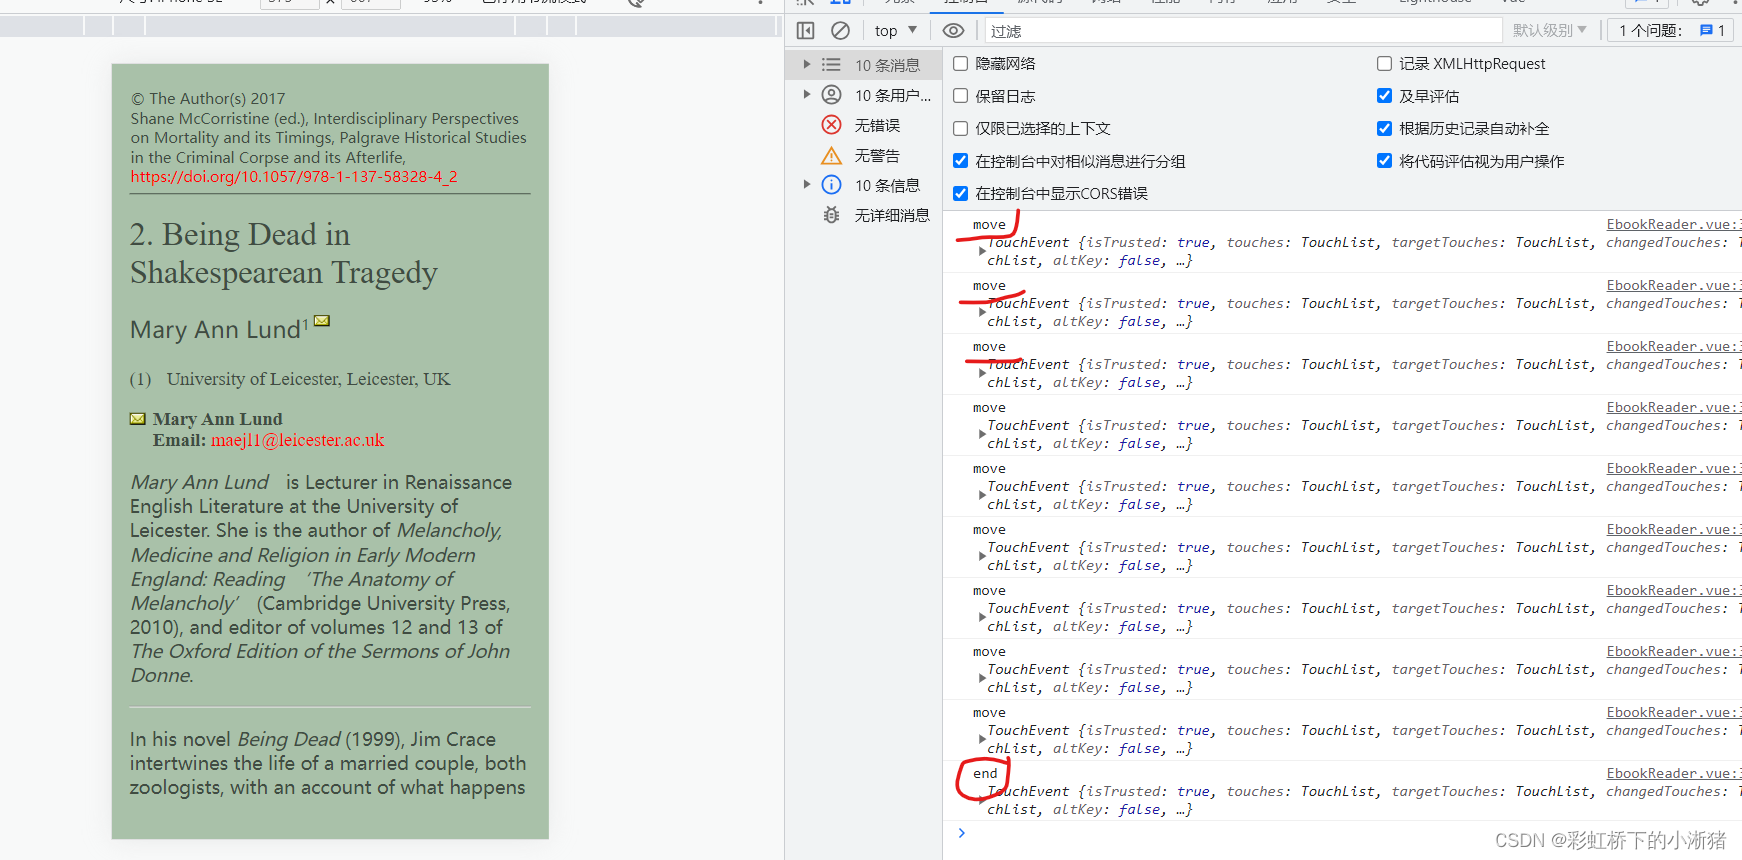Expand the 10 条信息 sidebar group

point(807,185)
